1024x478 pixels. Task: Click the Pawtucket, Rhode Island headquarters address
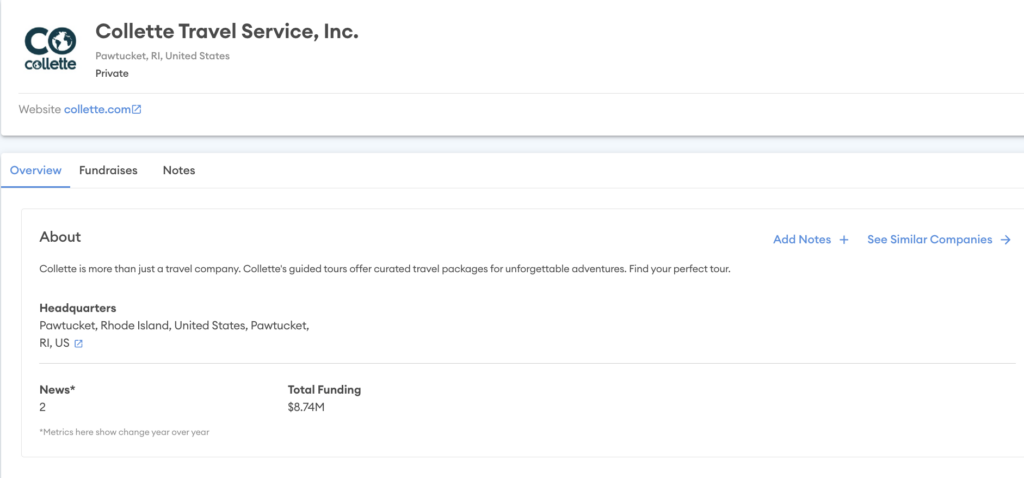[x=174, y=334]
